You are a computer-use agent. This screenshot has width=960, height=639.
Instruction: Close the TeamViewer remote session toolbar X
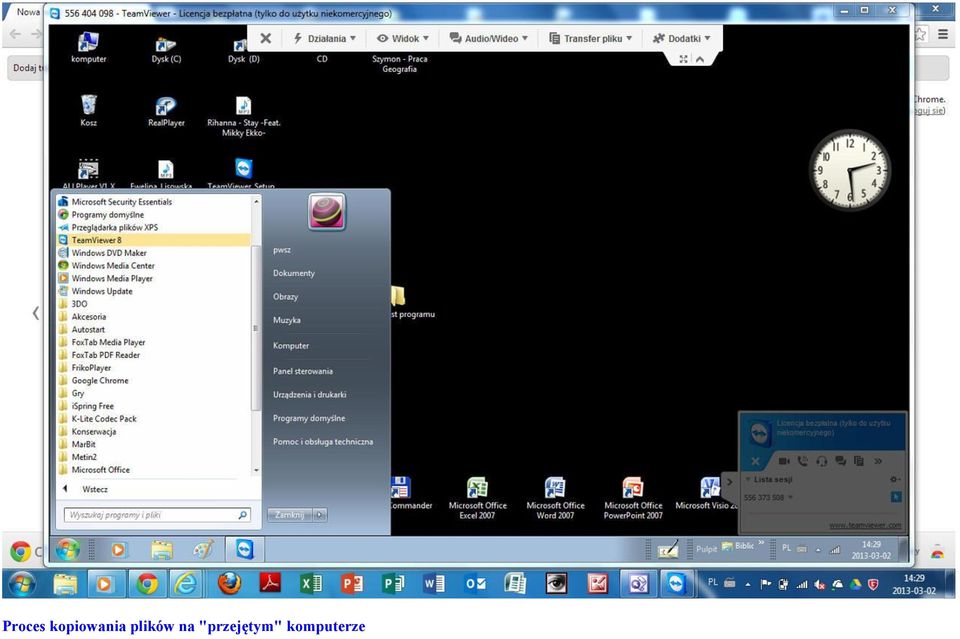point(266,39)
